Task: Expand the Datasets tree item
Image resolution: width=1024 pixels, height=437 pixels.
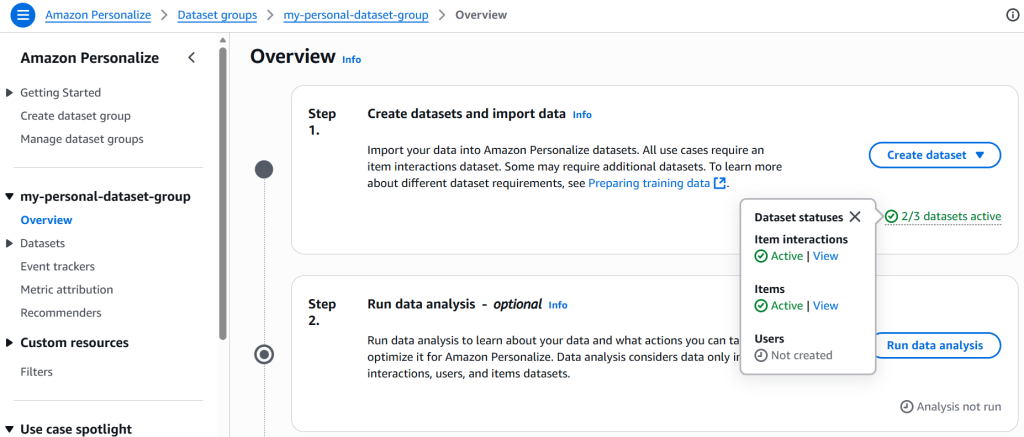Action: coord(9,243)
